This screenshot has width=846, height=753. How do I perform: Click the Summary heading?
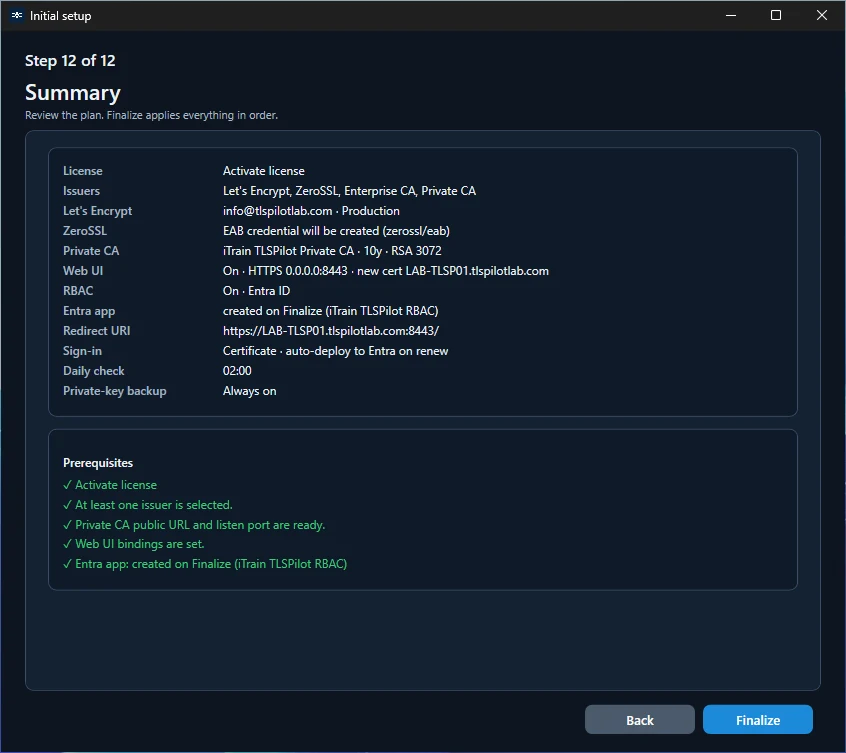(x=73, y=93)
